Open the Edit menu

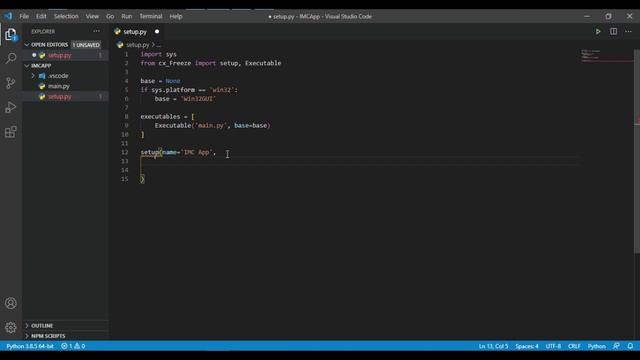pos(41,16)
